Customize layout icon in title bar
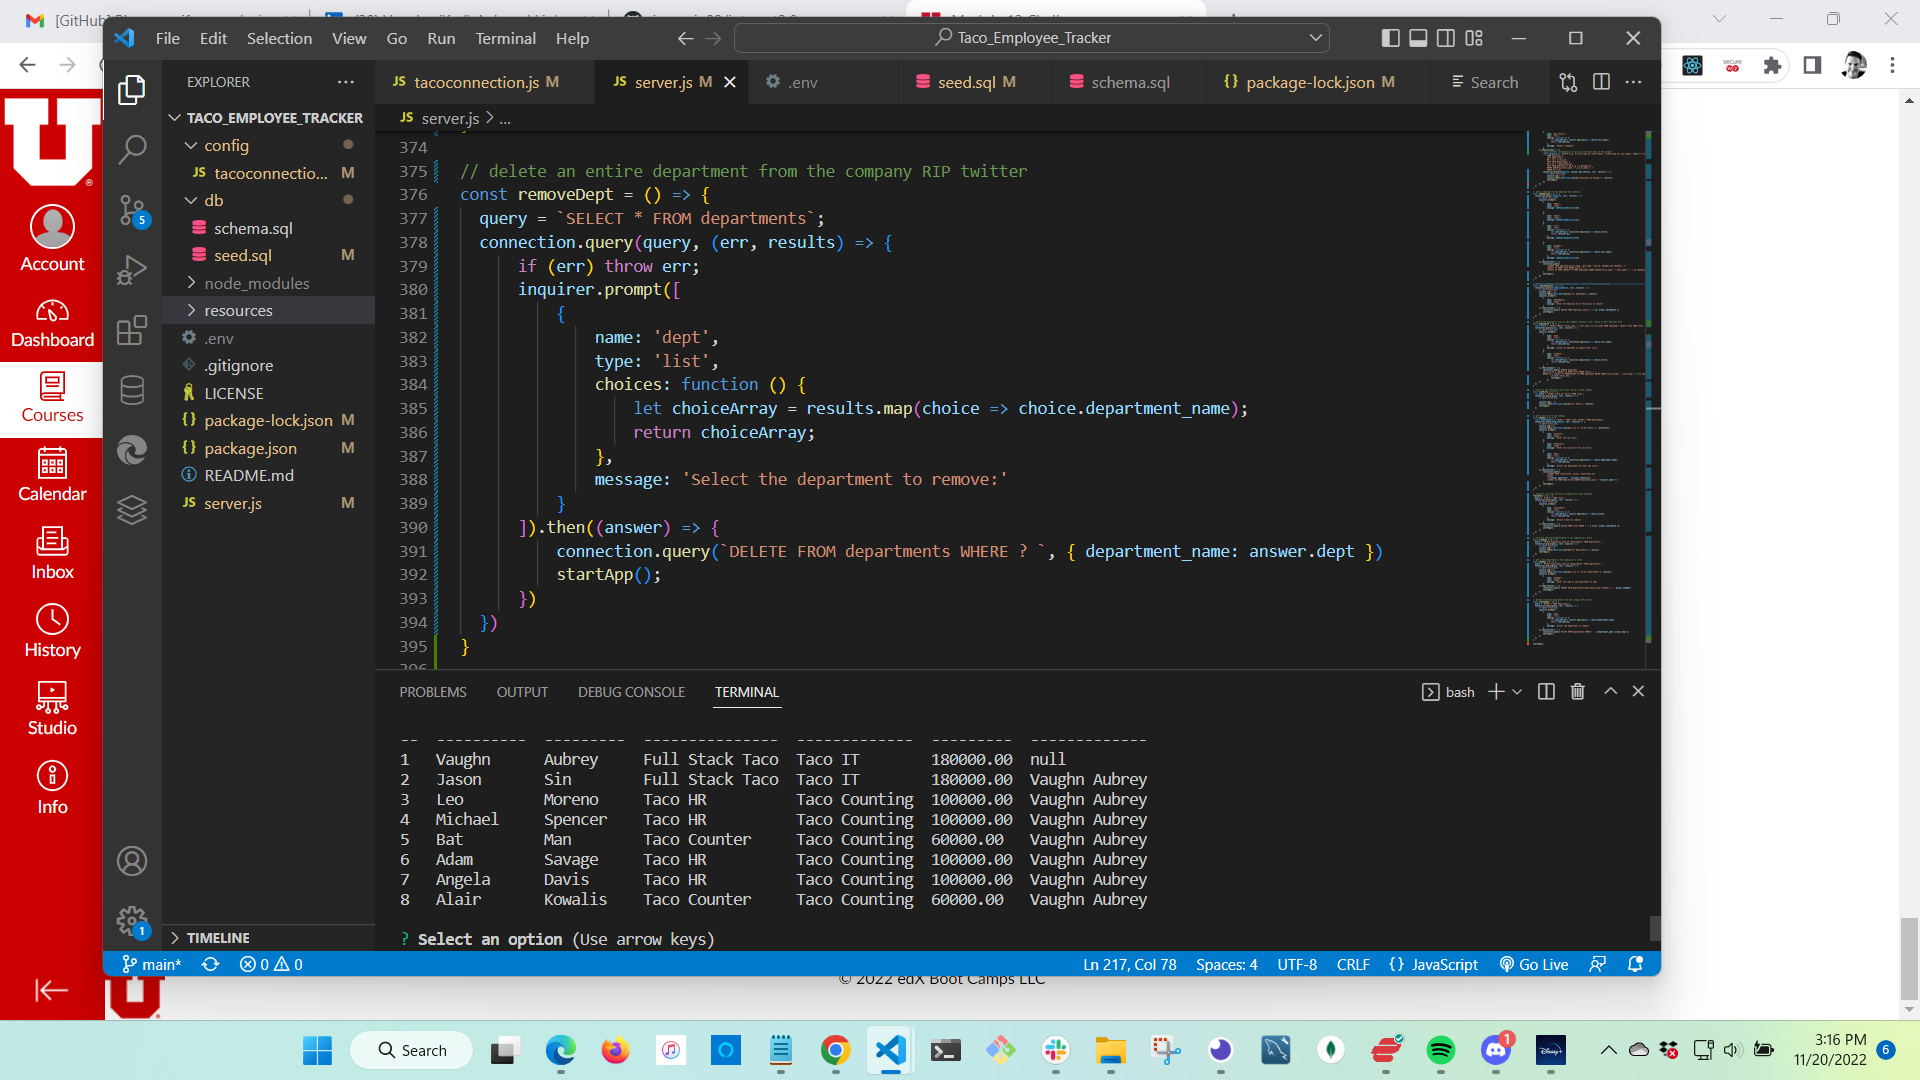The image size is (1920, 1080). [x=1474, y=38]
